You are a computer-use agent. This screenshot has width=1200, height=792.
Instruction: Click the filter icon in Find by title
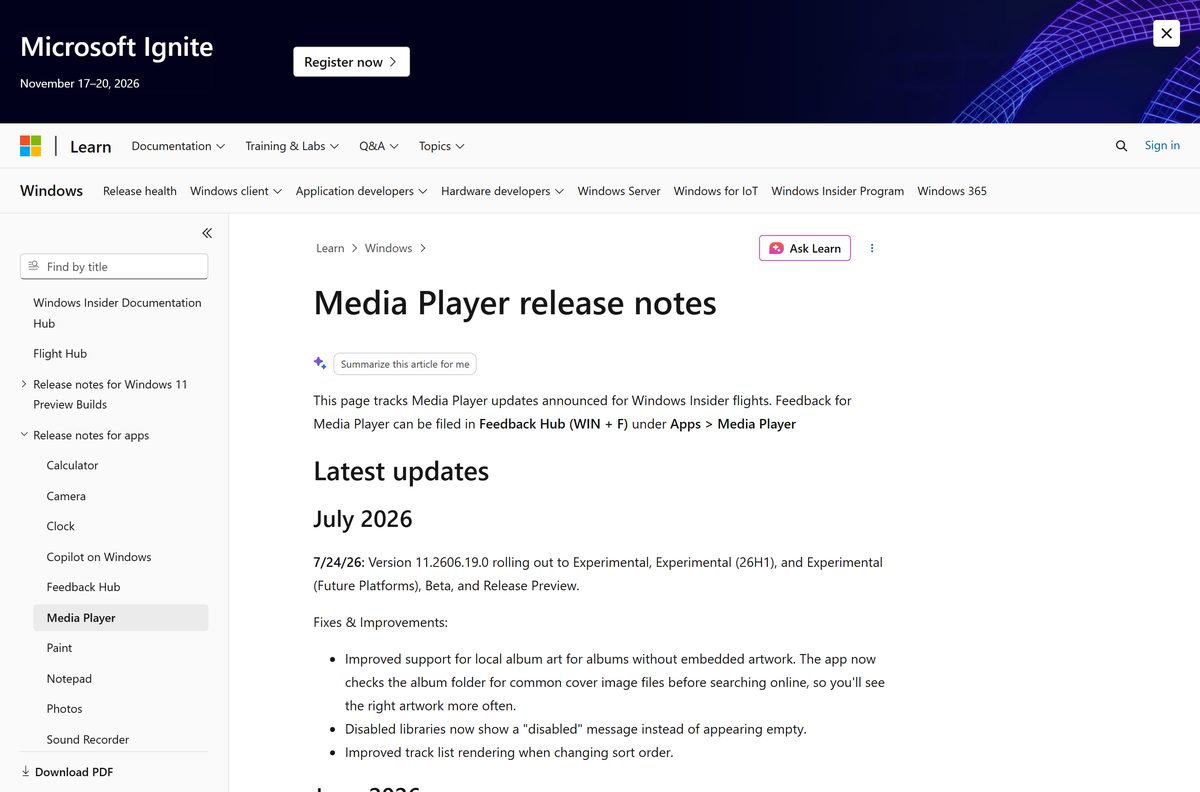click(x=34, y=266)
